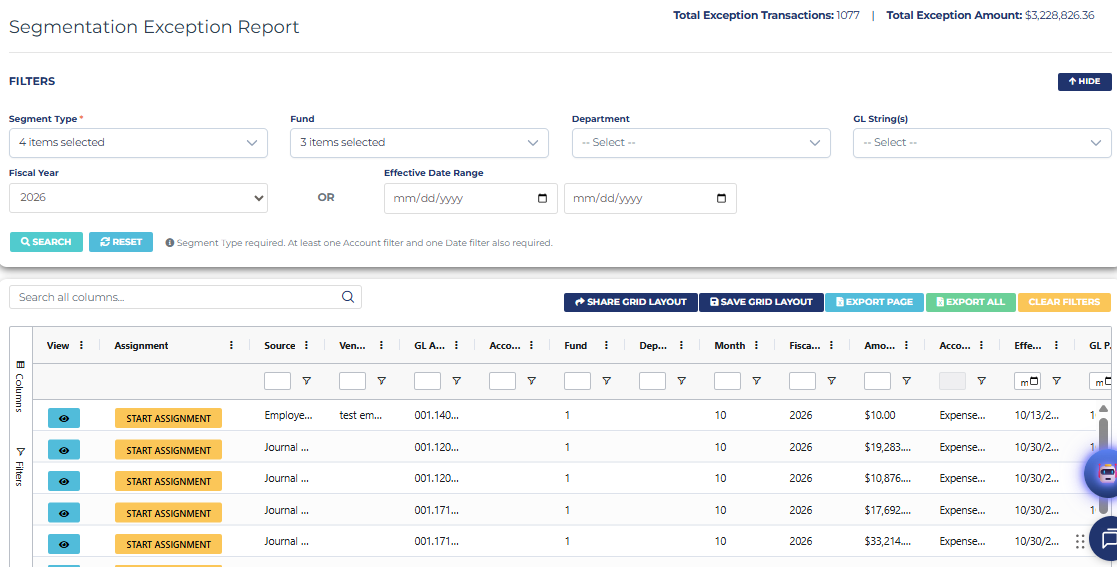Click the SEARCH button
Image resolution: width=1117 pixels, height=567 pixels.
[46, 241]
